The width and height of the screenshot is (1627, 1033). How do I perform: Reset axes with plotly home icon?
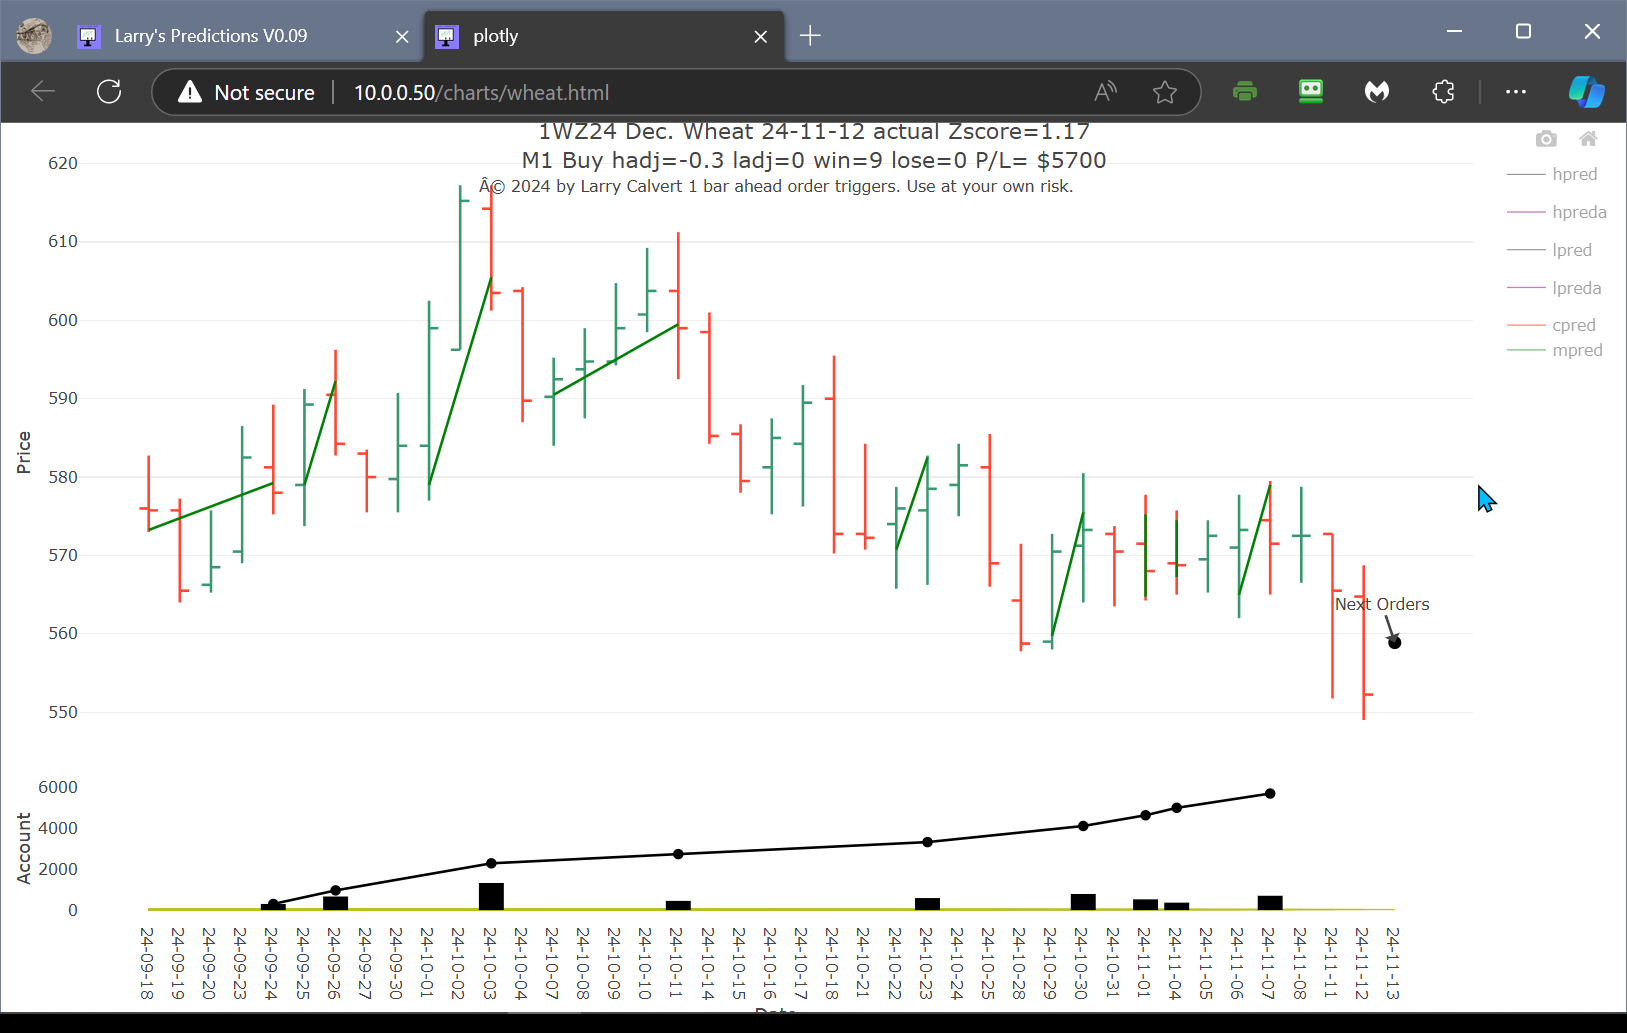[x=1588, y=139]
